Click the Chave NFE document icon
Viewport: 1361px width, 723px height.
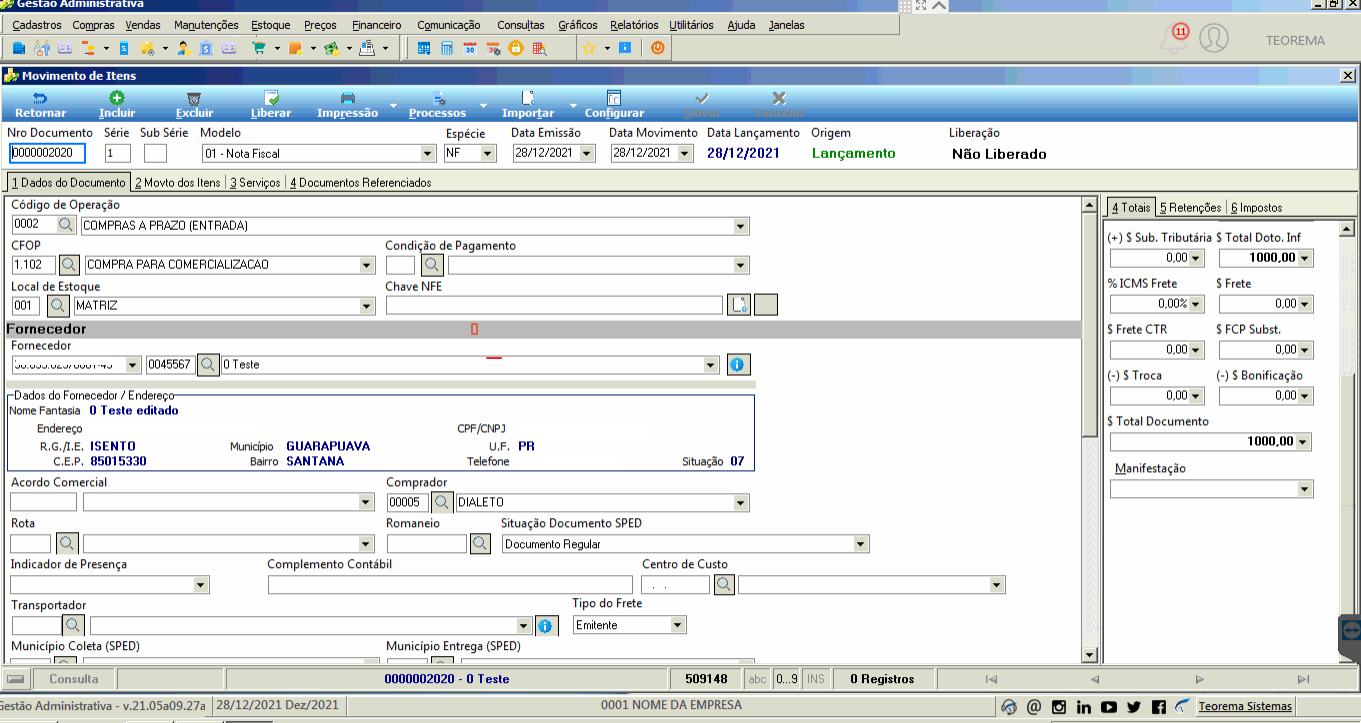(738, 305)
